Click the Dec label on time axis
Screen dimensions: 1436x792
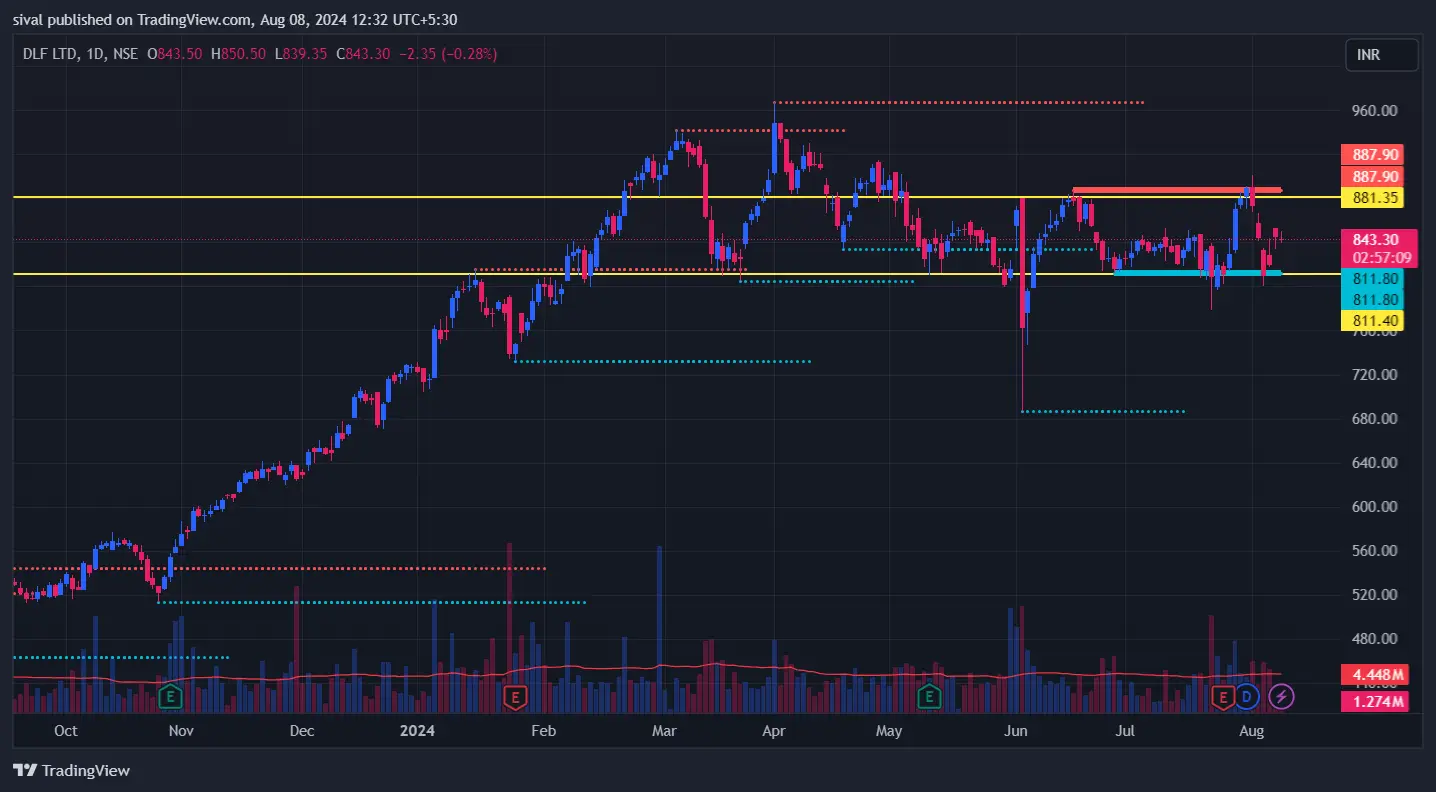click(x=301, y=731)
